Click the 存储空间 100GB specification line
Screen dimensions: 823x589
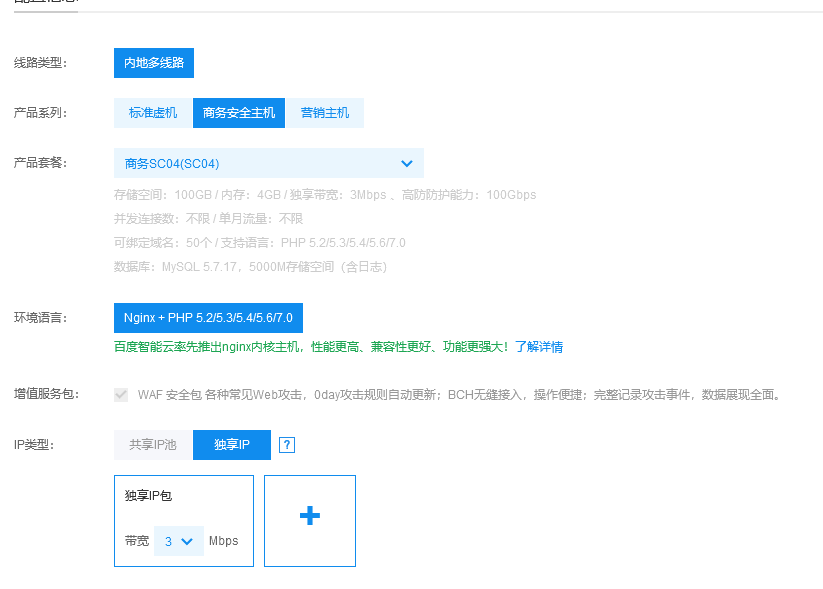[325, 195]
